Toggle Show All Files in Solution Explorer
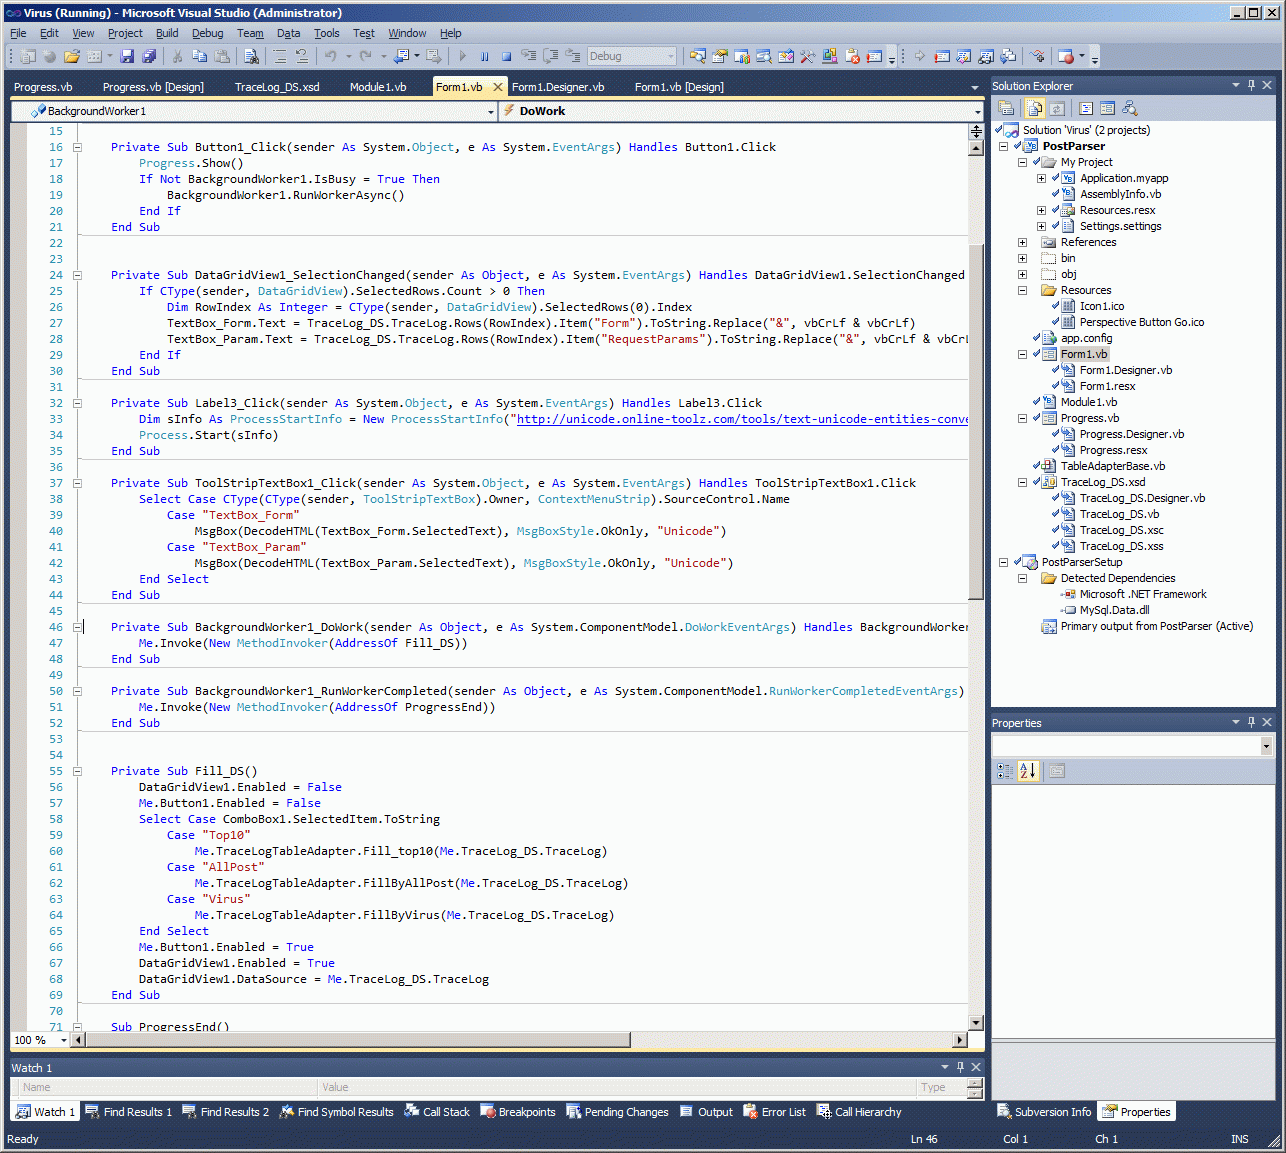 (1034, 108)
